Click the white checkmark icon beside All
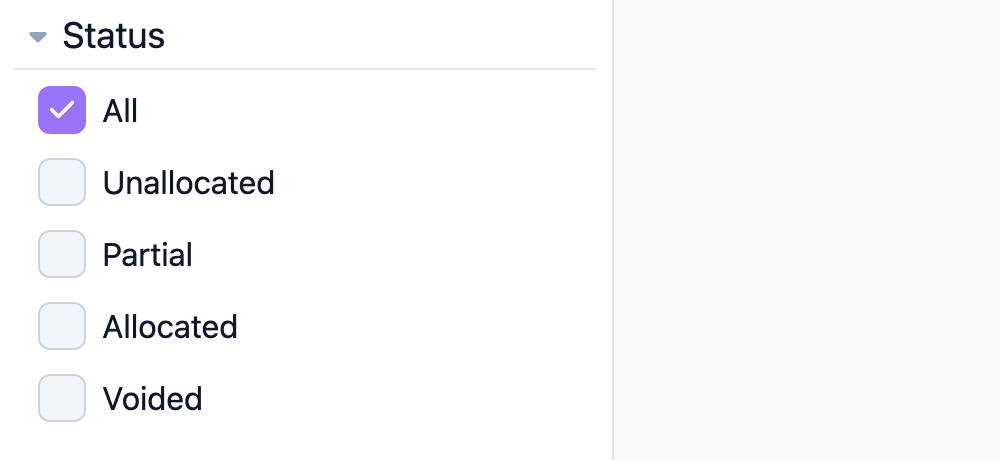Viewport: 1000px width, 460px height. coord(62,110)
